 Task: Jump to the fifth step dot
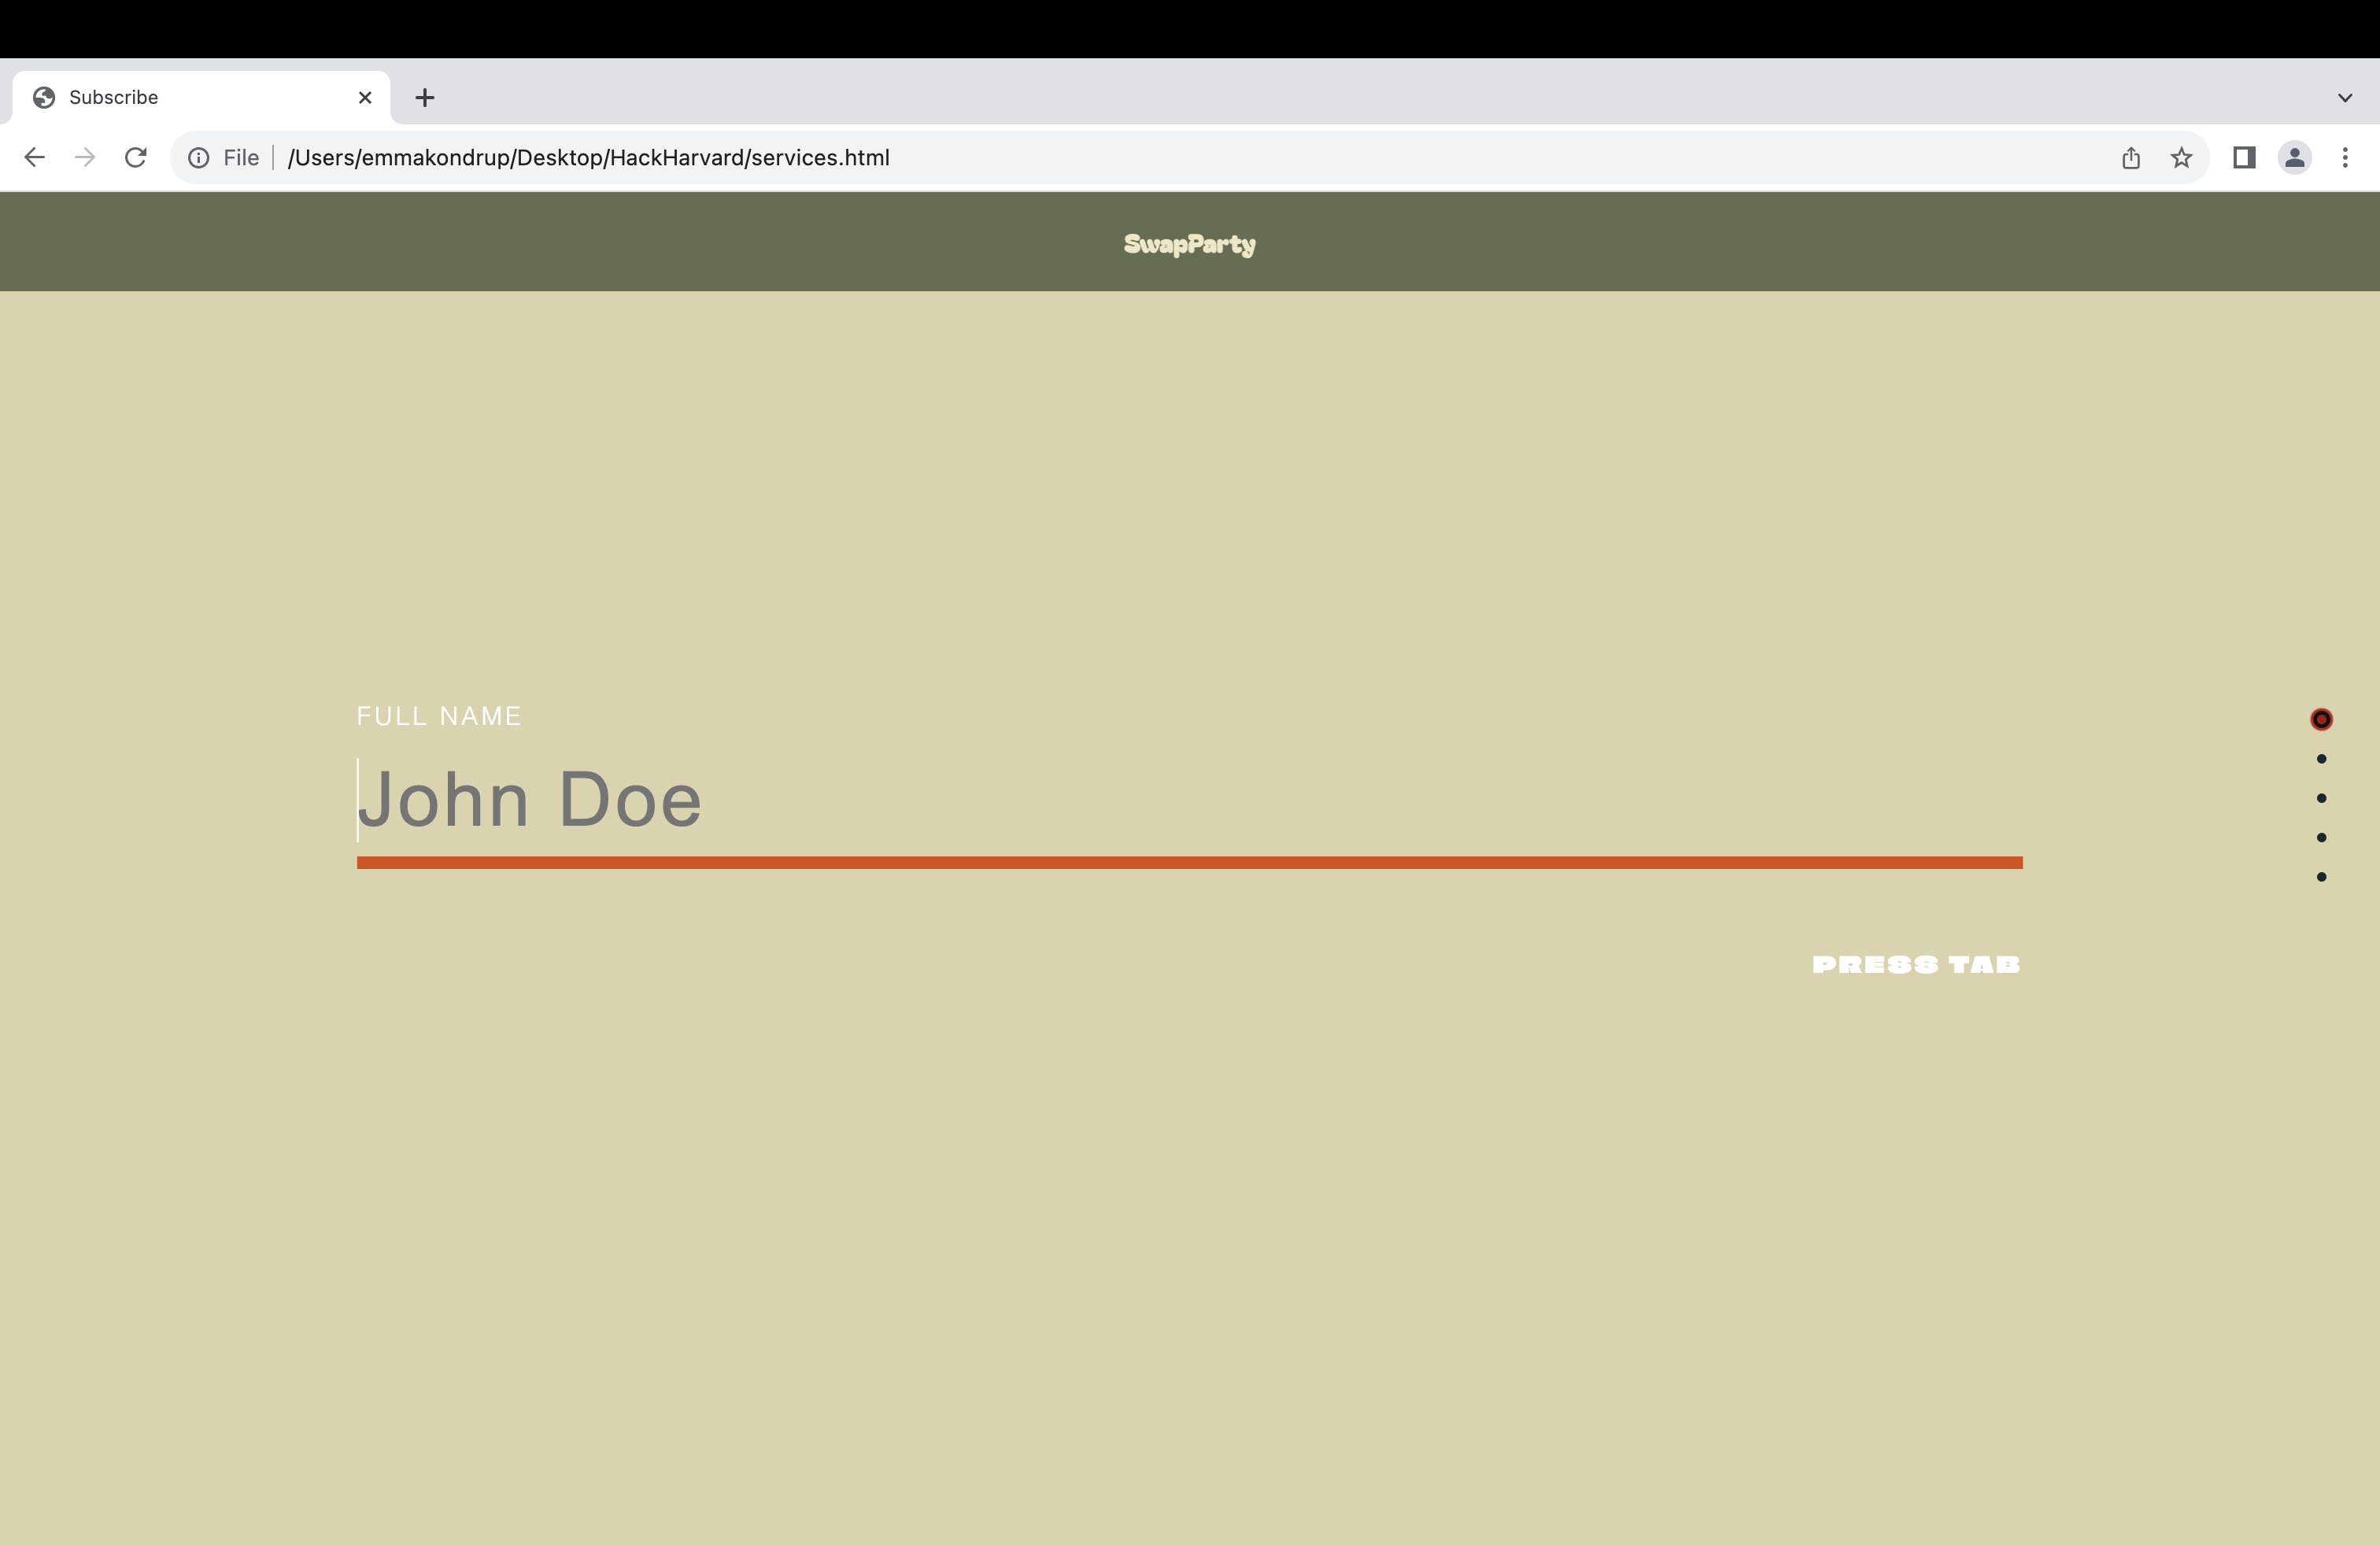(x=2321, y=877)
